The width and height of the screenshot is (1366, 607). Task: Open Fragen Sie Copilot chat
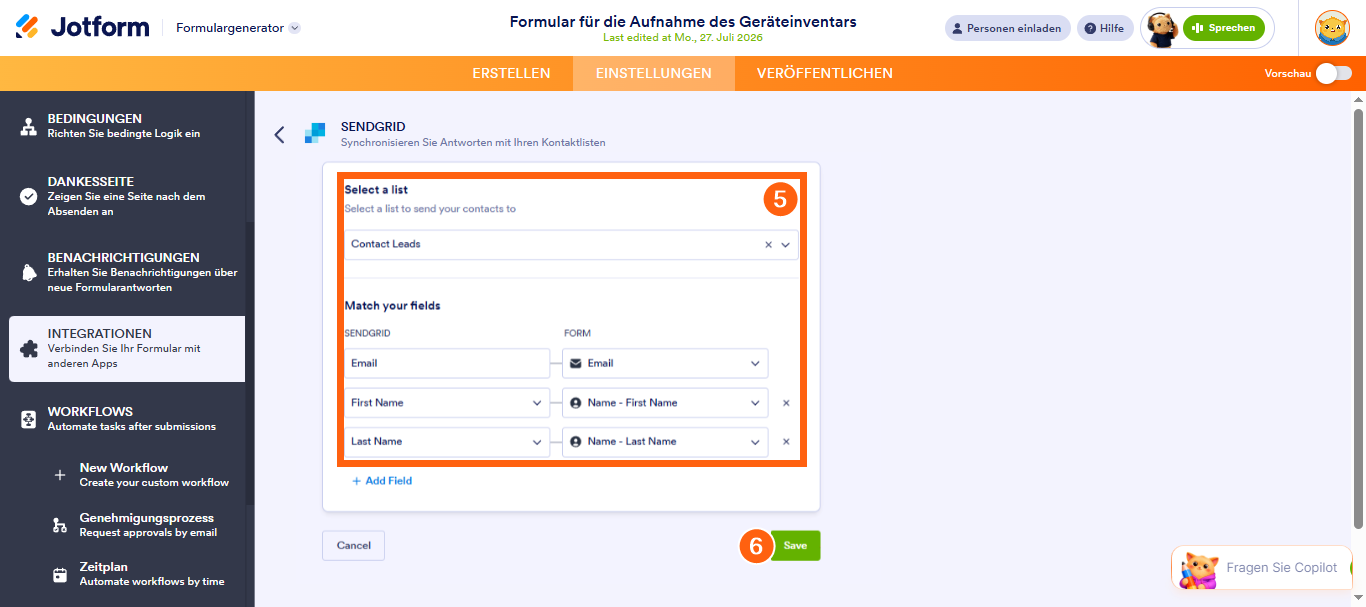[x=1262, y=568]
